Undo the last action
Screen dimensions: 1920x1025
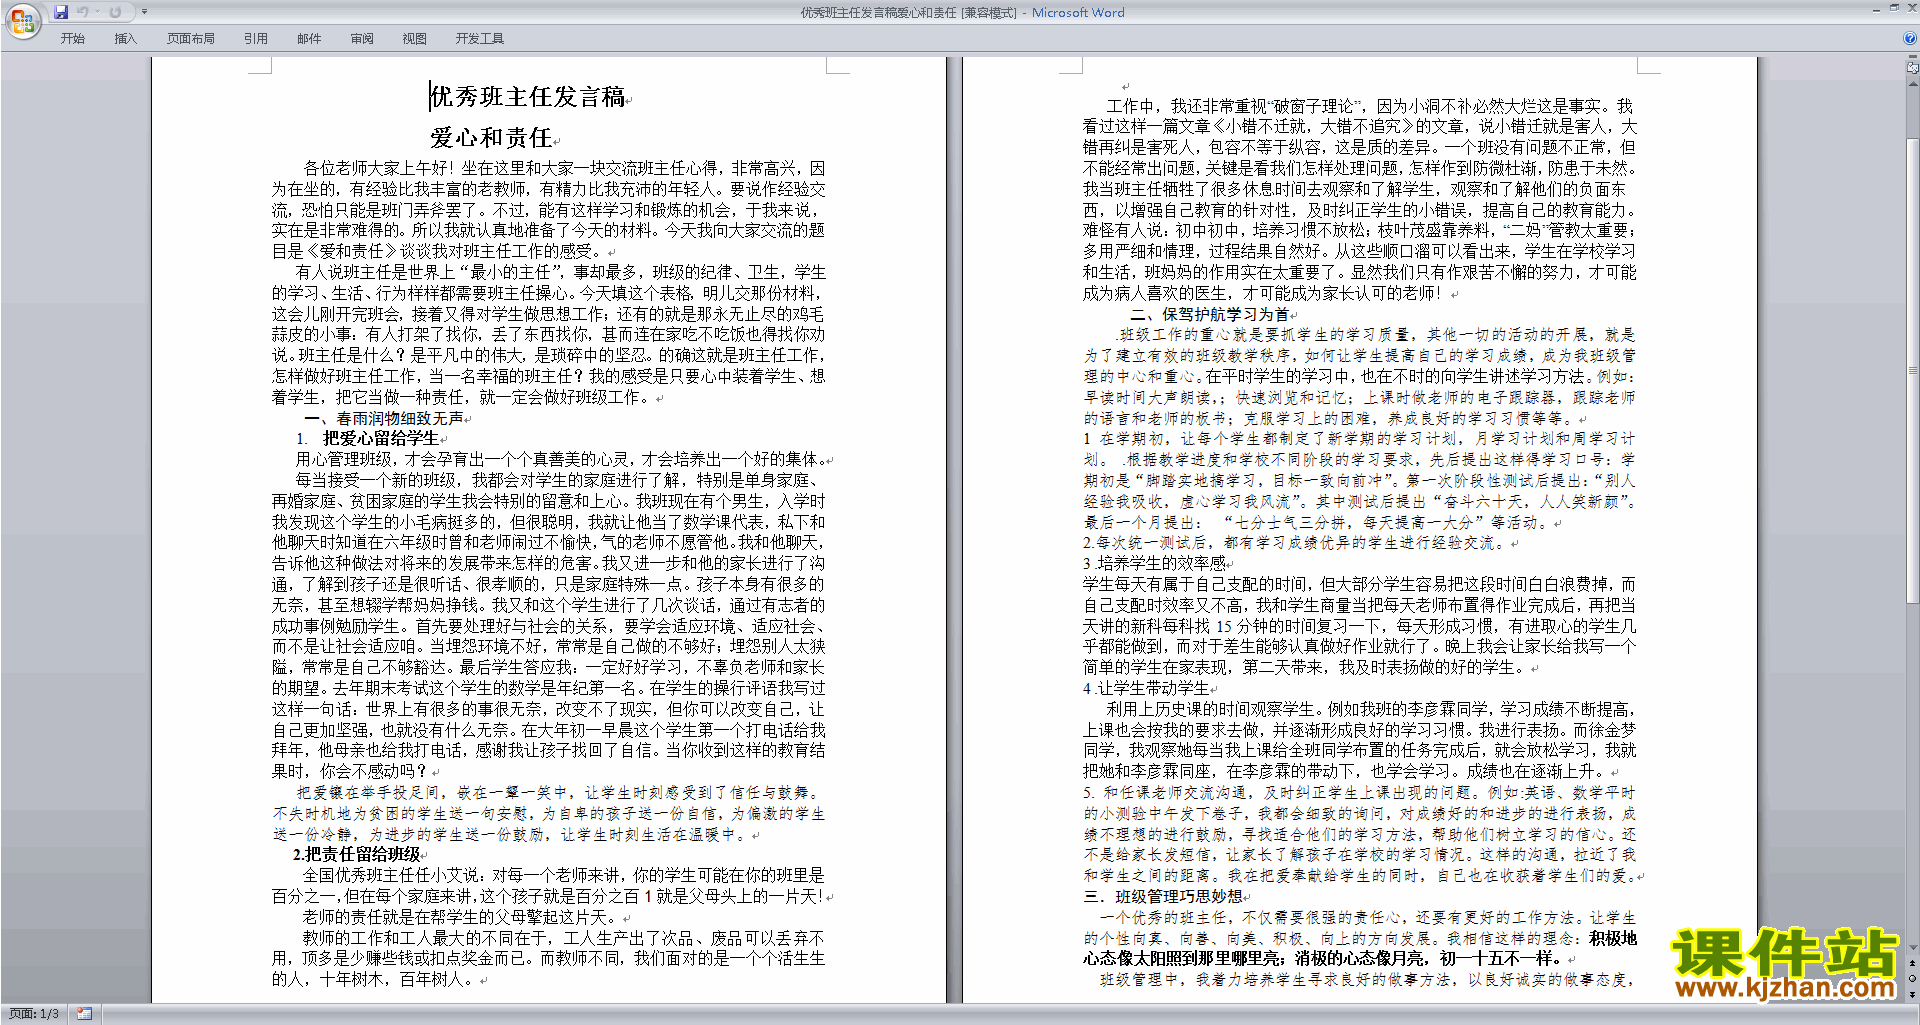(82, 12)
